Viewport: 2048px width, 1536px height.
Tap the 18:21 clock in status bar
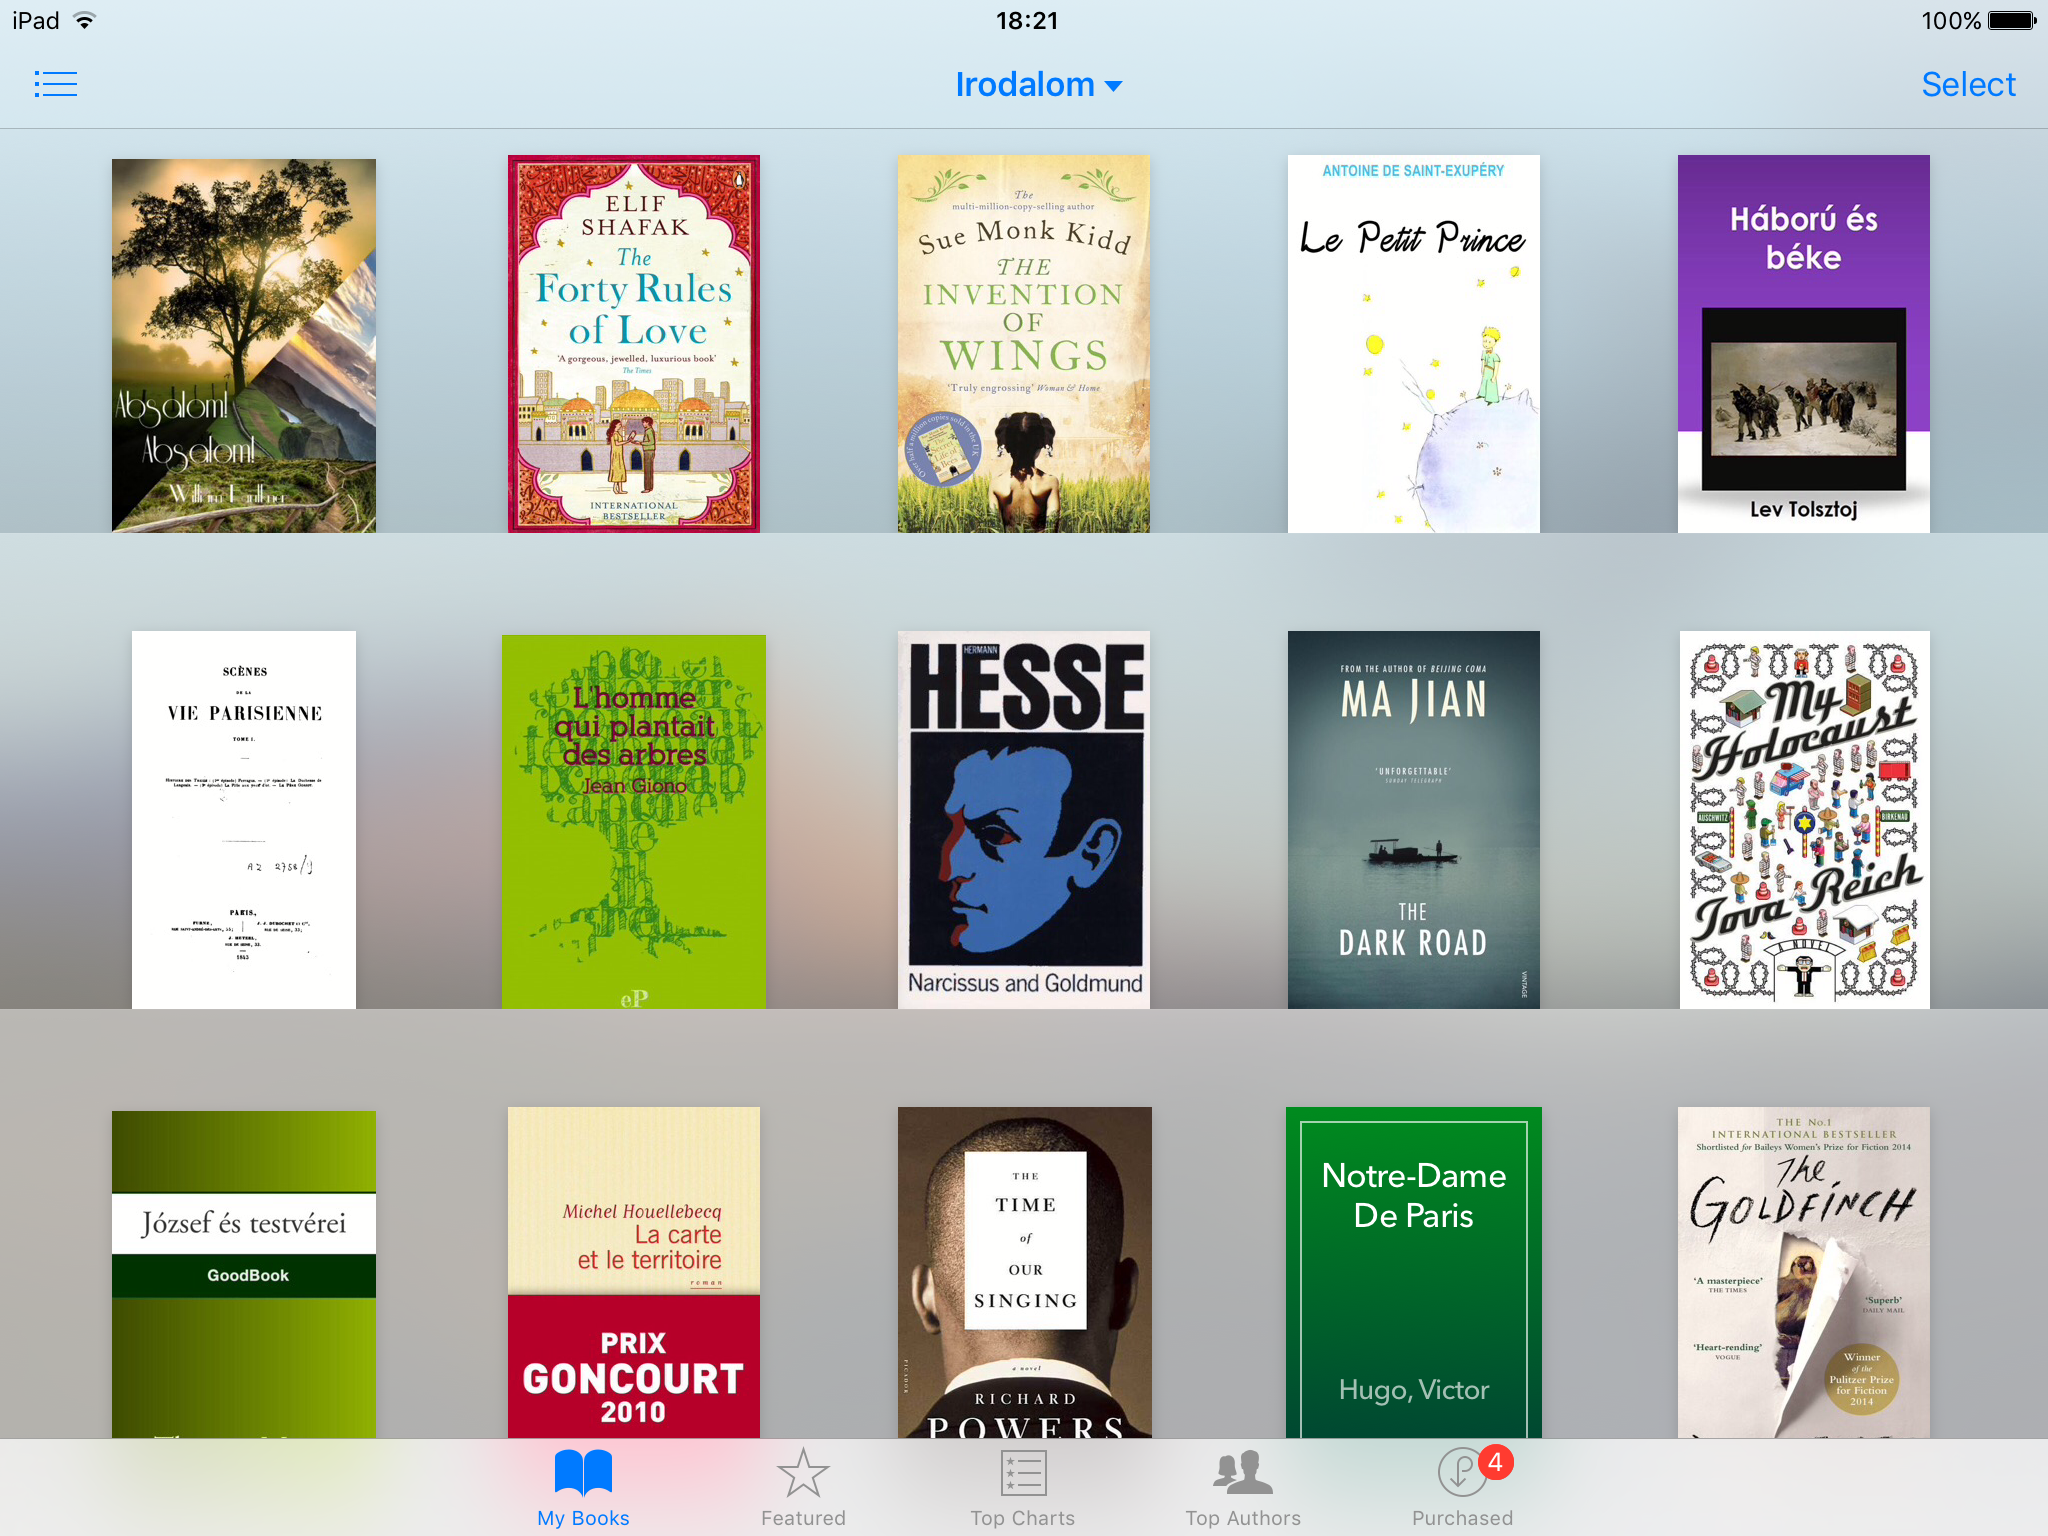pos(1027,20)
